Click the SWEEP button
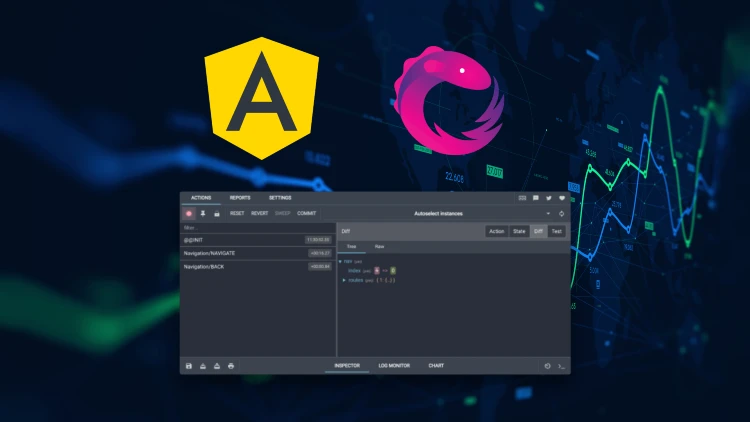The height and width of the screenshot is (422, 750). tap(283, 213)
